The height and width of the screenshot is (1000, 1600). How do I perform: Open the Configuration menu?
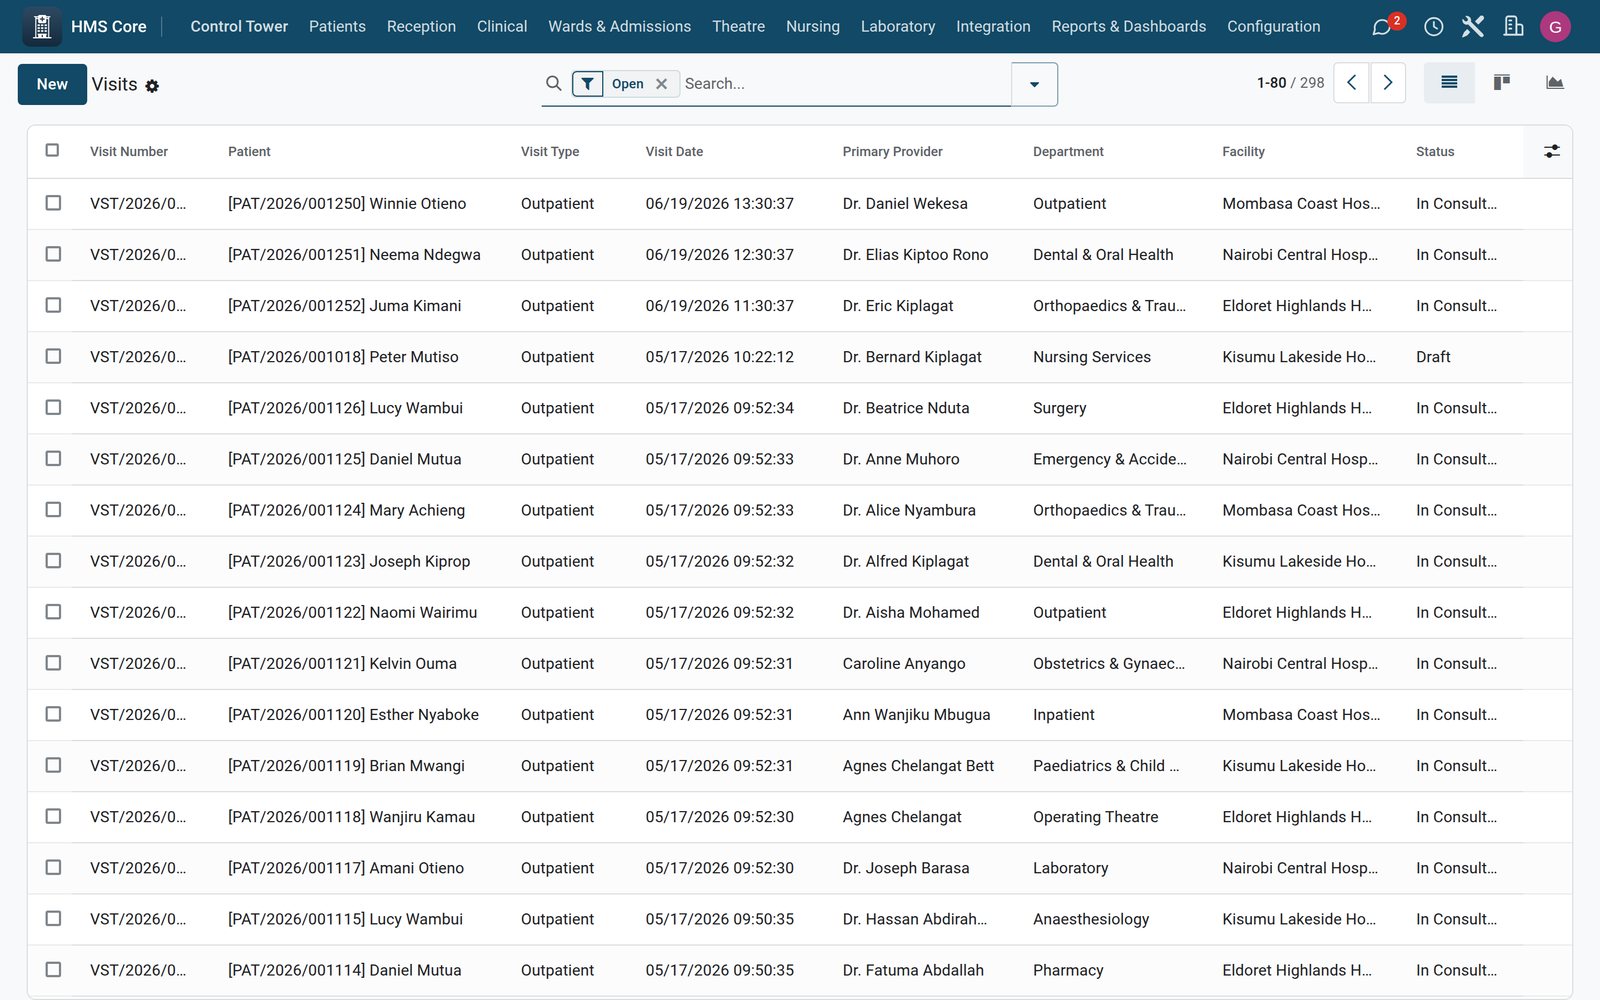[1273, 26]
